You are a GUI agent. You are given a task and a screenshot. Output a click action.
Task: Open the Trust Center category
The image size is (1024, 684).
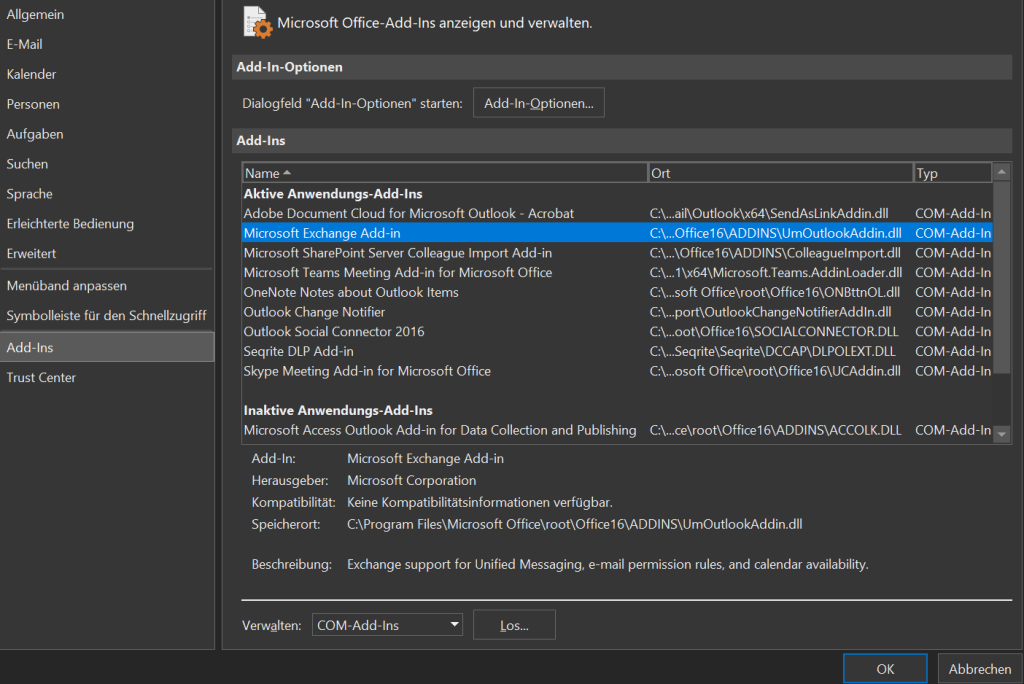41,378
